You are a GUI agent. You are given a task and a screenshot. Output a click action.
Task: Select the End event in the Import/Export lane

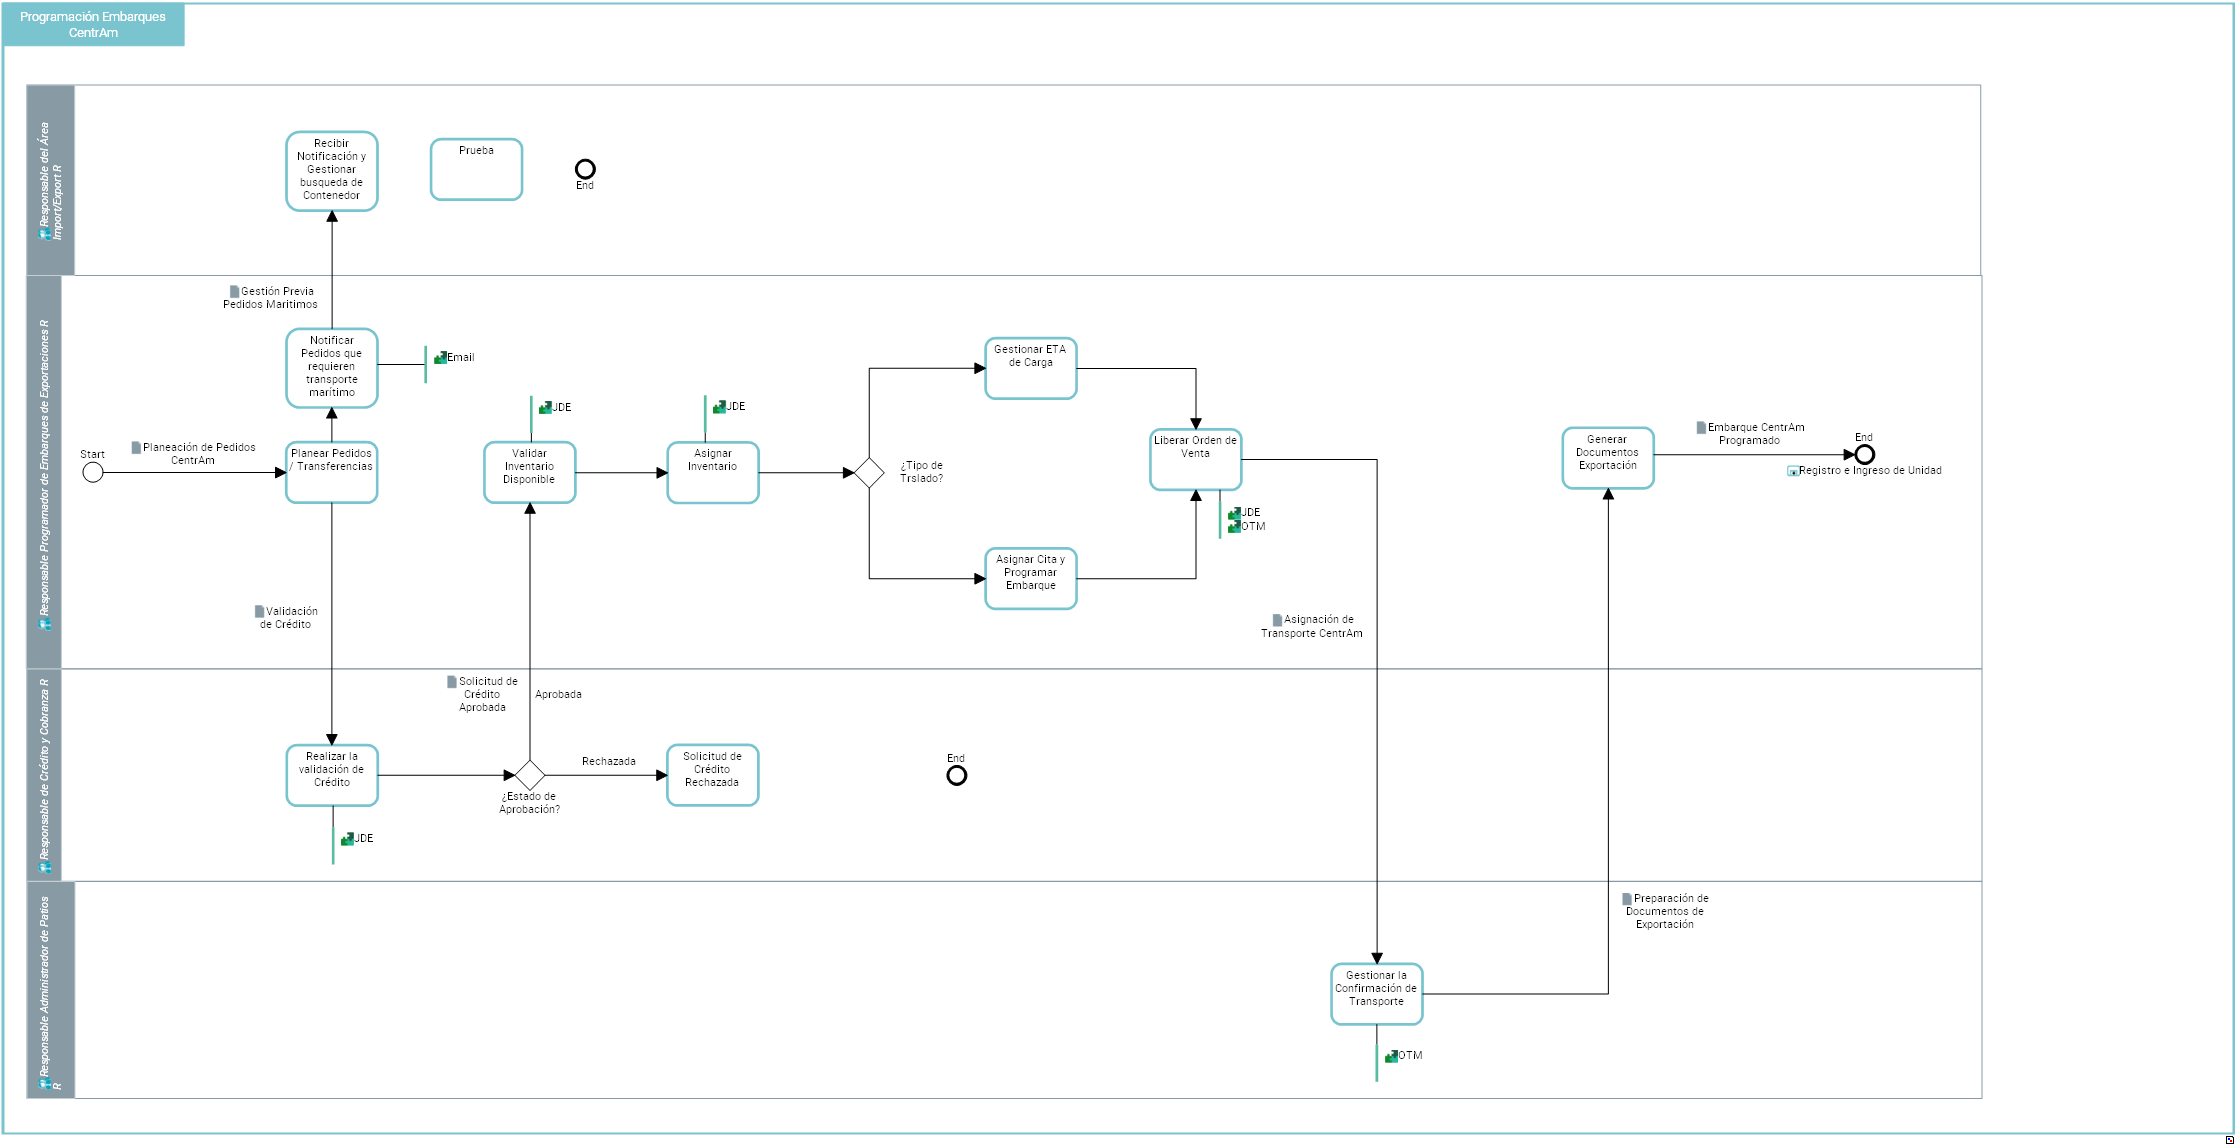585,169
